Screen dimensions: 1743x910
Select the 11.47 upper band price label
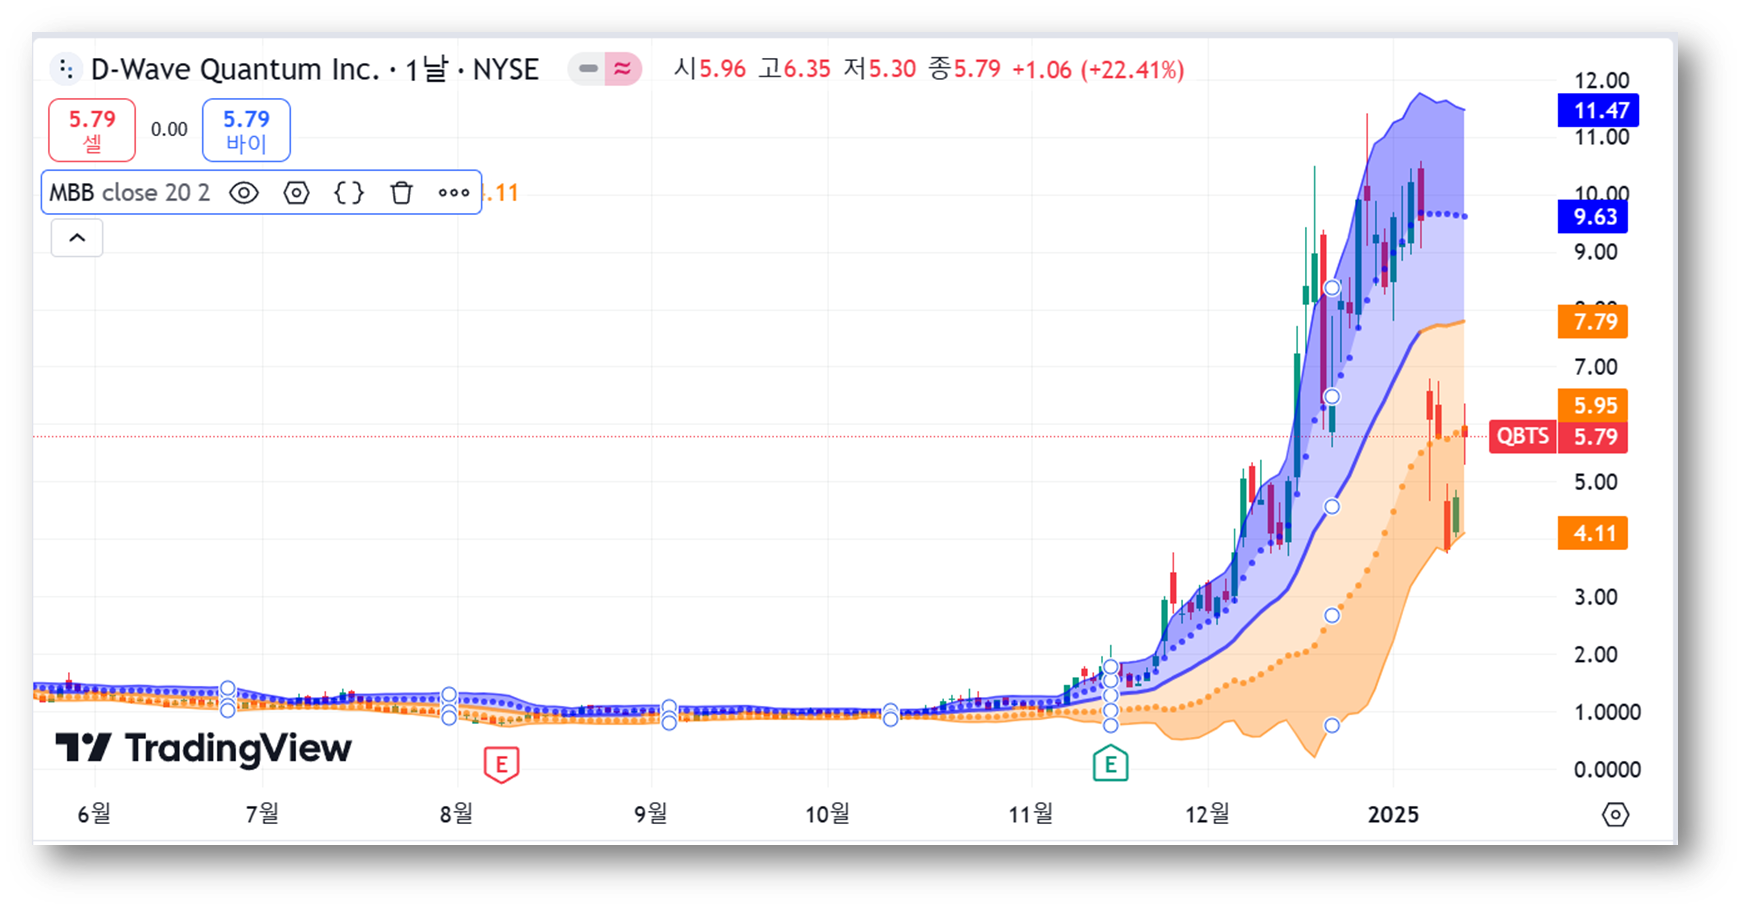pyautogui.click(x=1598, y=111)
